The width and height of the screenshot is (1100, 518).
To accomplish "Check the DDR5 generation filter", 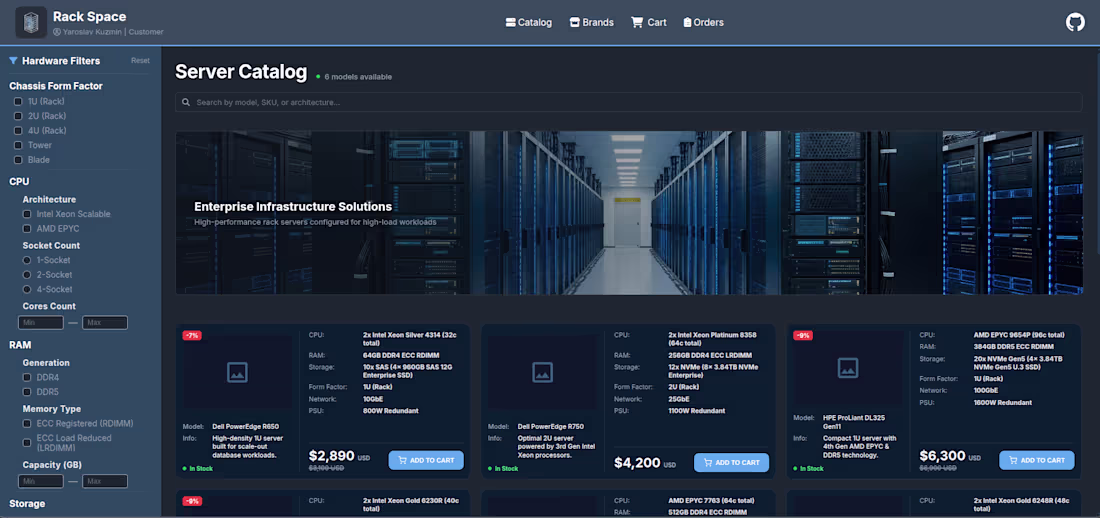I will [27, 392].
